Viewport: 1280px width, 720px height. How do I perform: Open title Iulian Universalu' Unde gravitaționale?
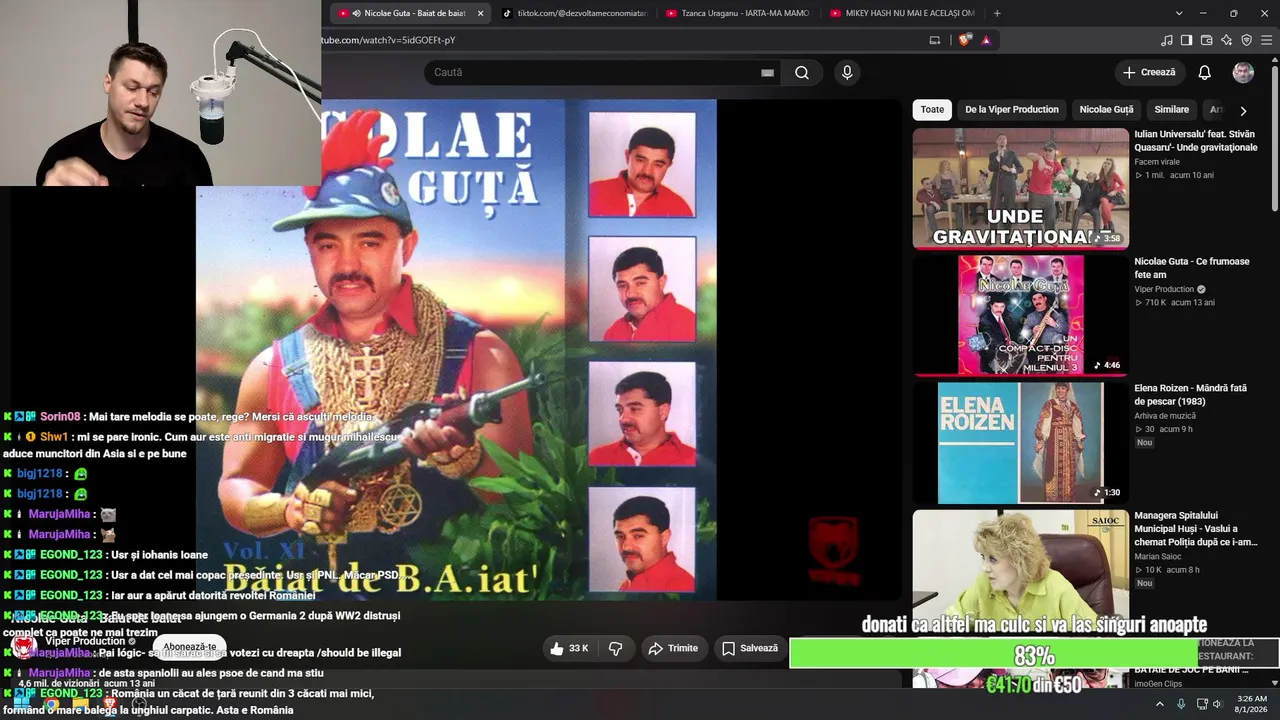tap(1196, 141)
